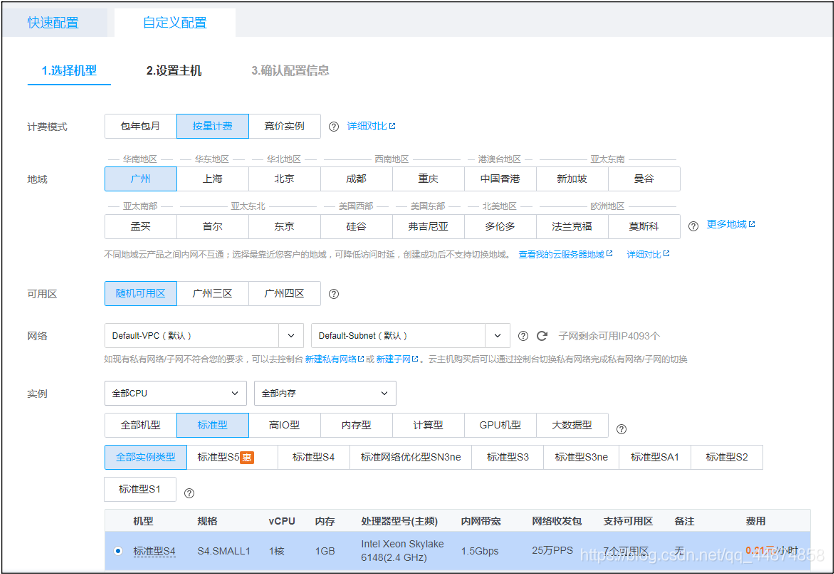This screenshot has height=574, width=834.
Task: Click help icon next to billing mode
Action: coord(333,127)
